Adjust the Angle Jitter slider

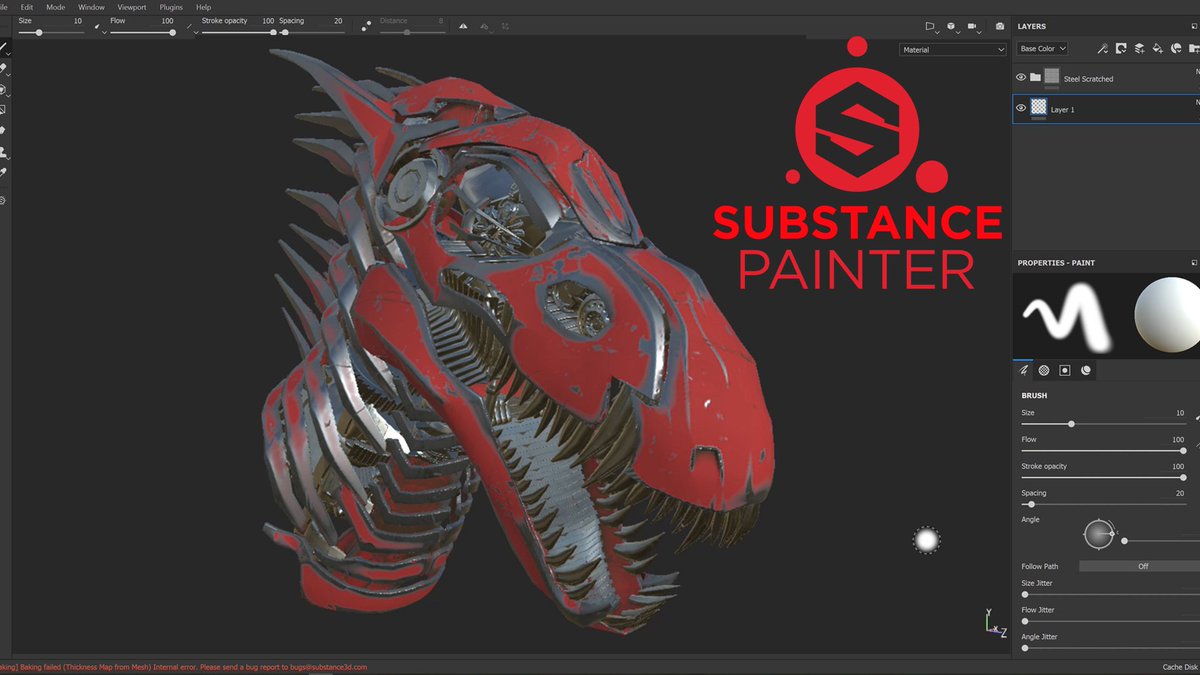1110,648
